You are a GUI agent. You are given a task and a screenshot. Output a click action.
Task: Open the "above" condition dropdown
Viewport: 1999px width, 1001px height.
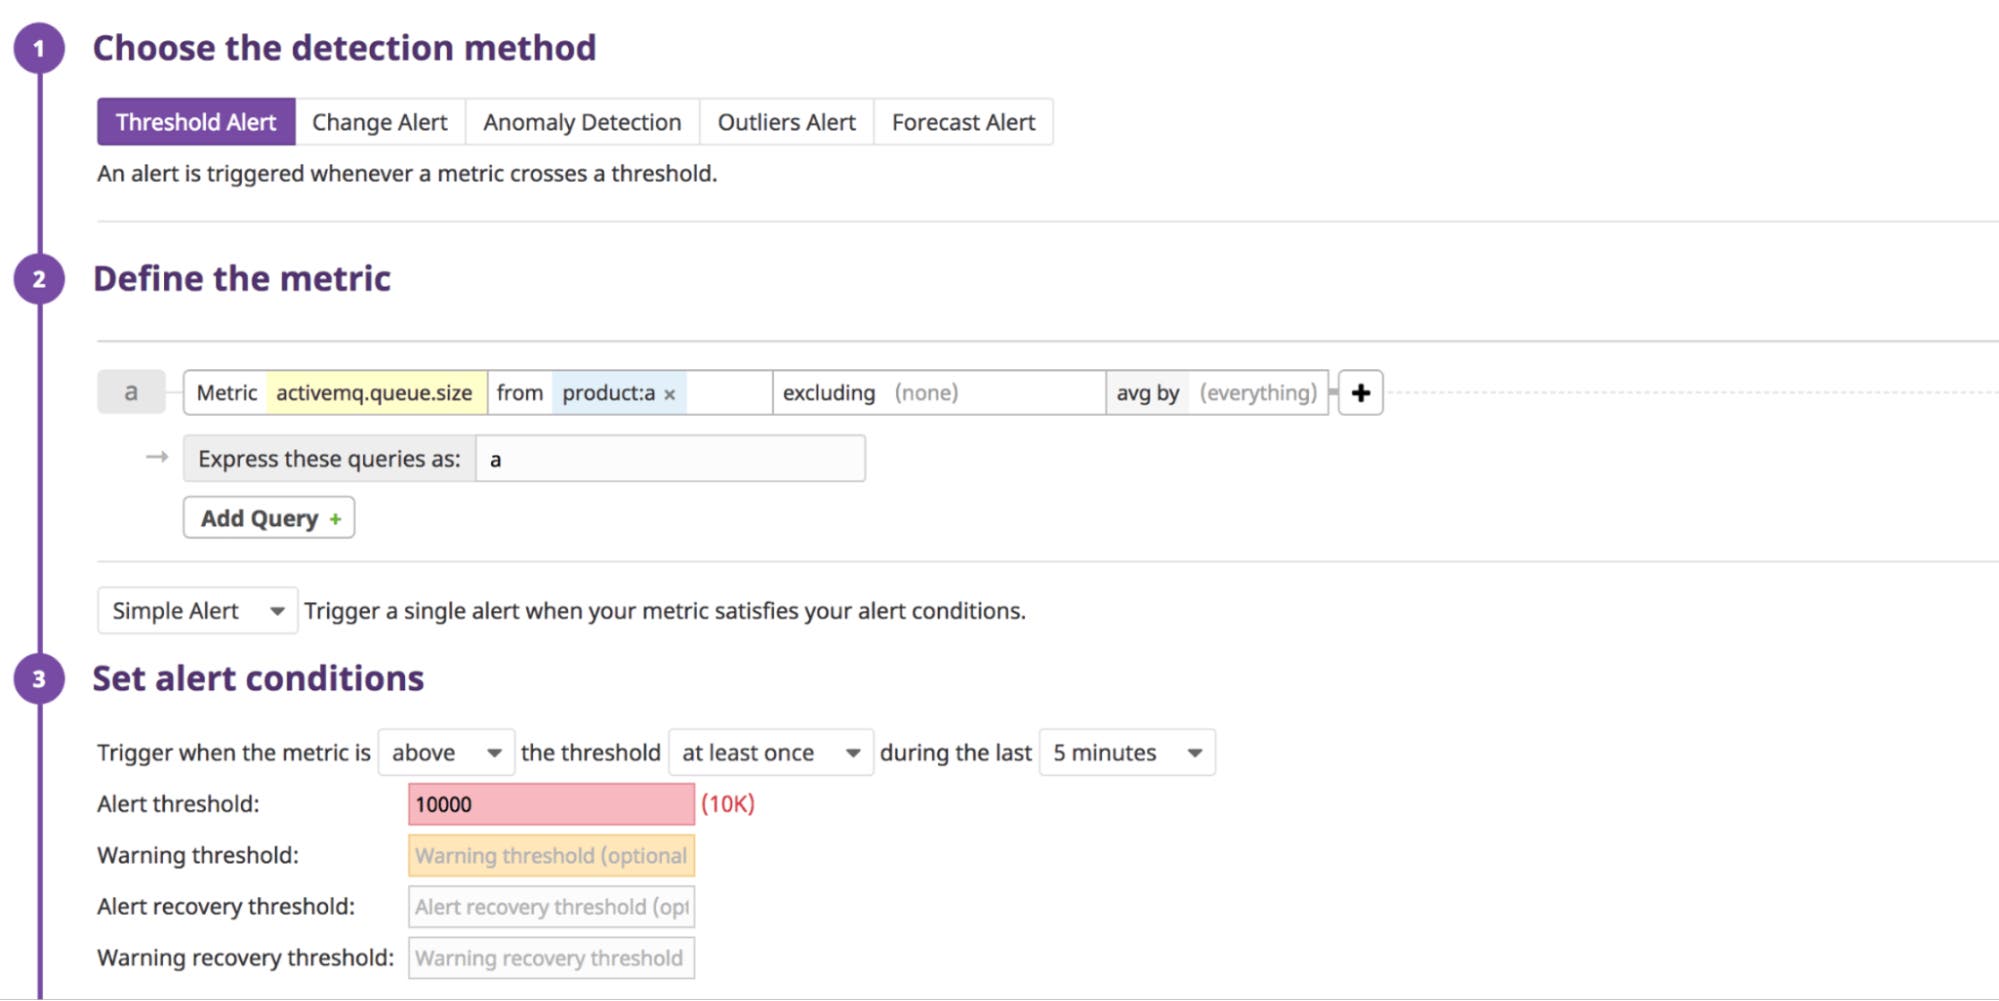pos(446,752)
